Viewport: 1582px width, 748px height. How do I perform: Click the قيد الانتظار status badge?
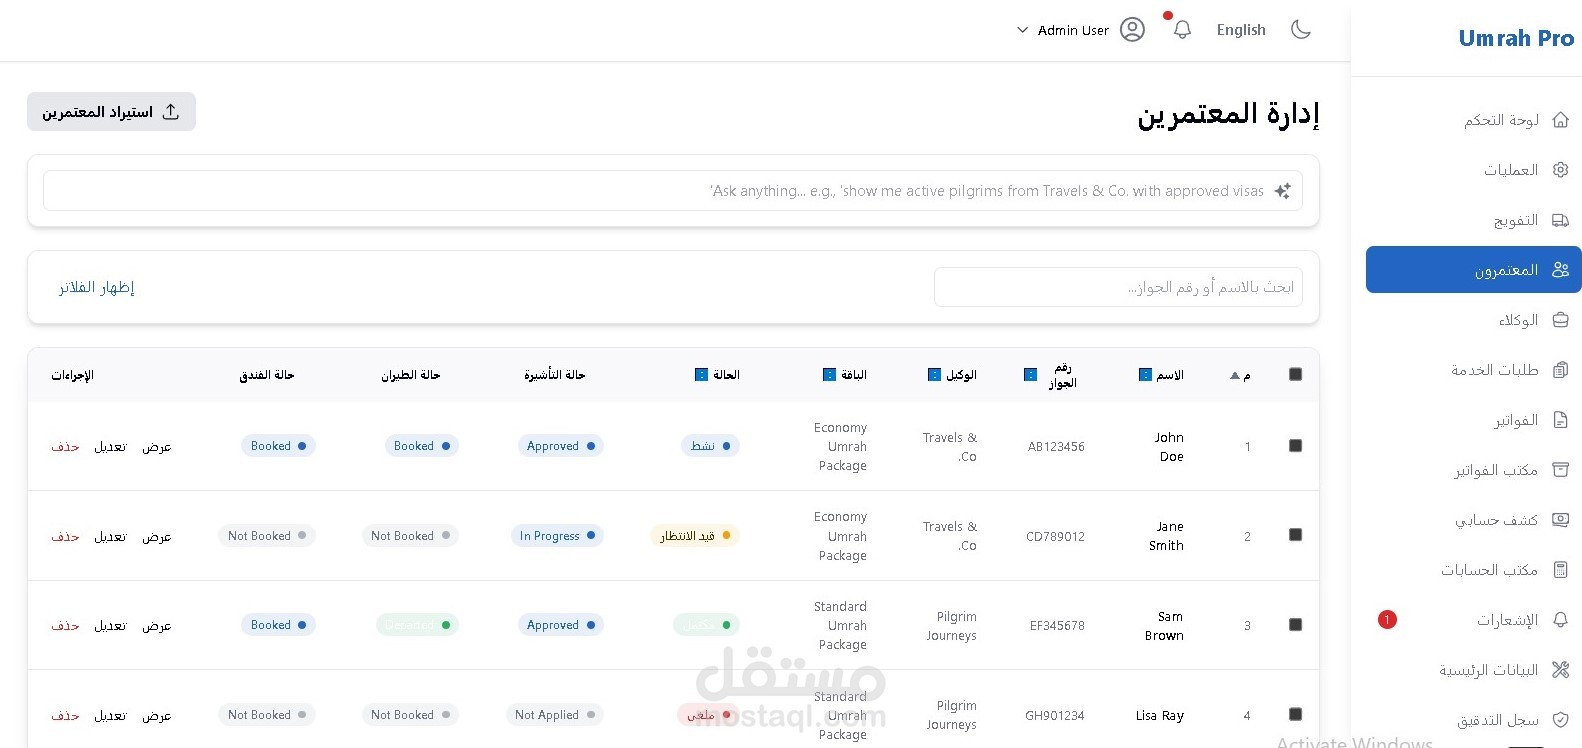695,536
